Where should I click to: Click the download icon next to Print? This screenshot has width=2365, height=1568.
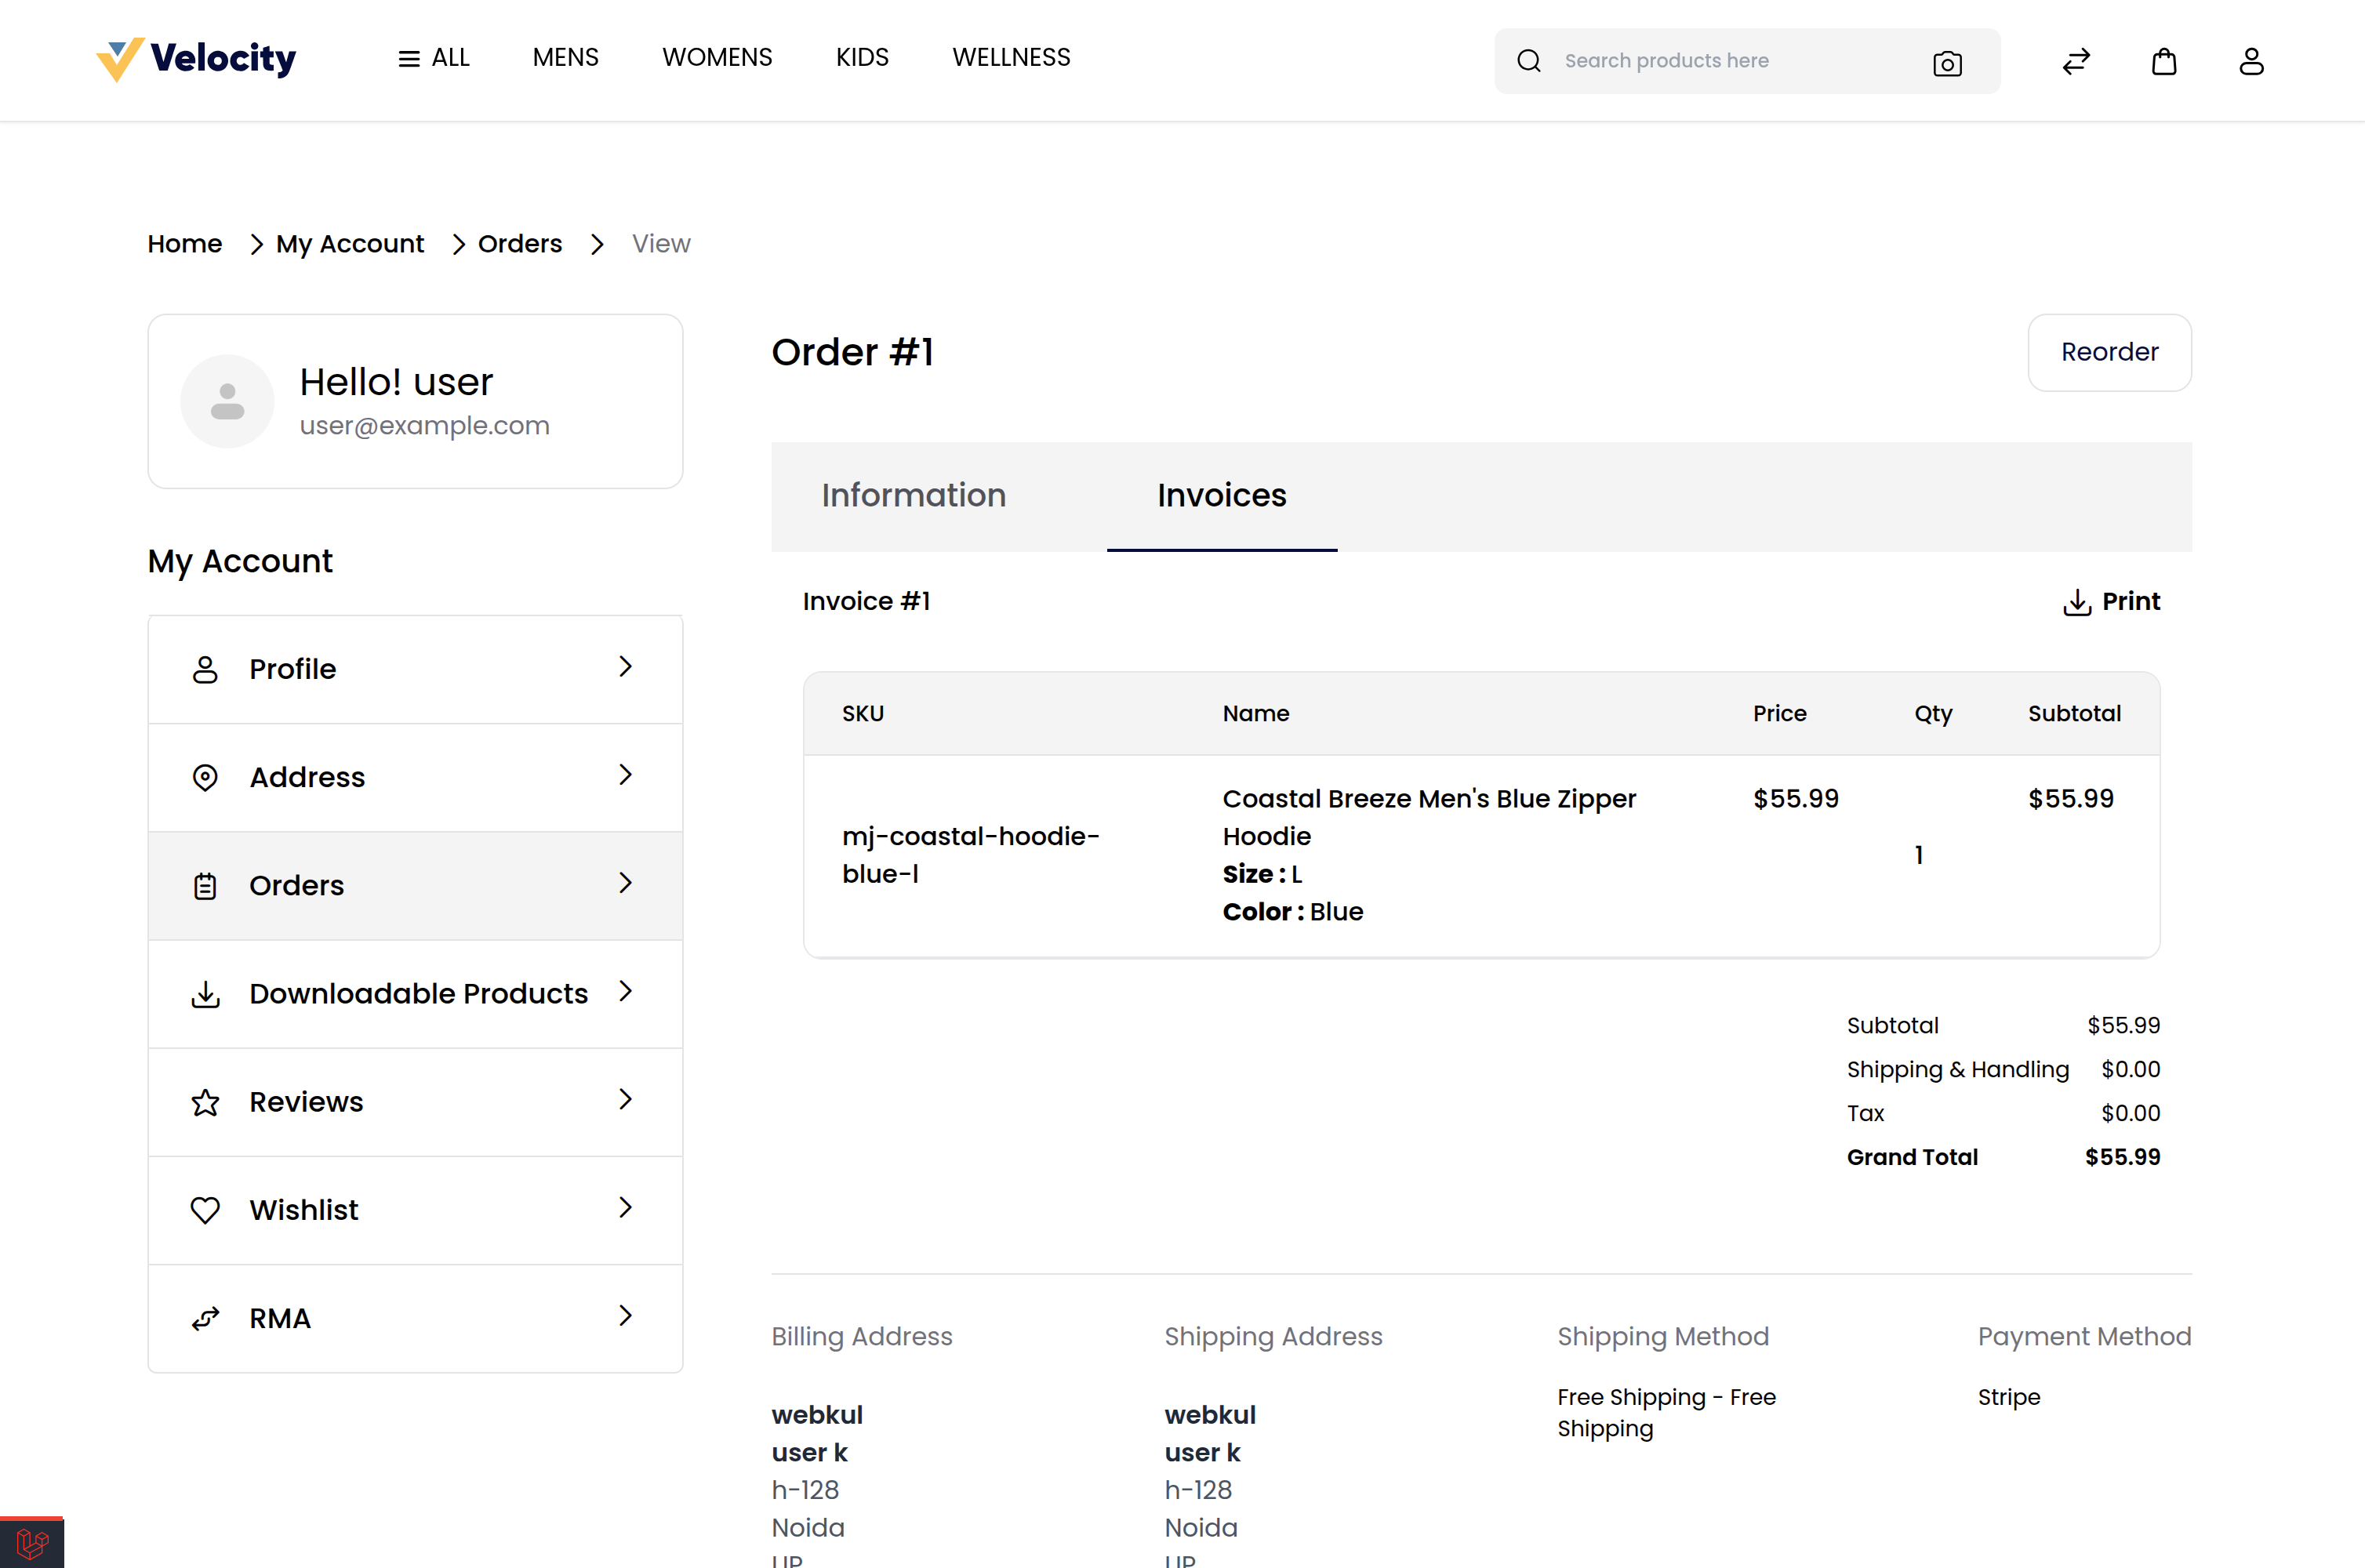(x=2077, y=602)
